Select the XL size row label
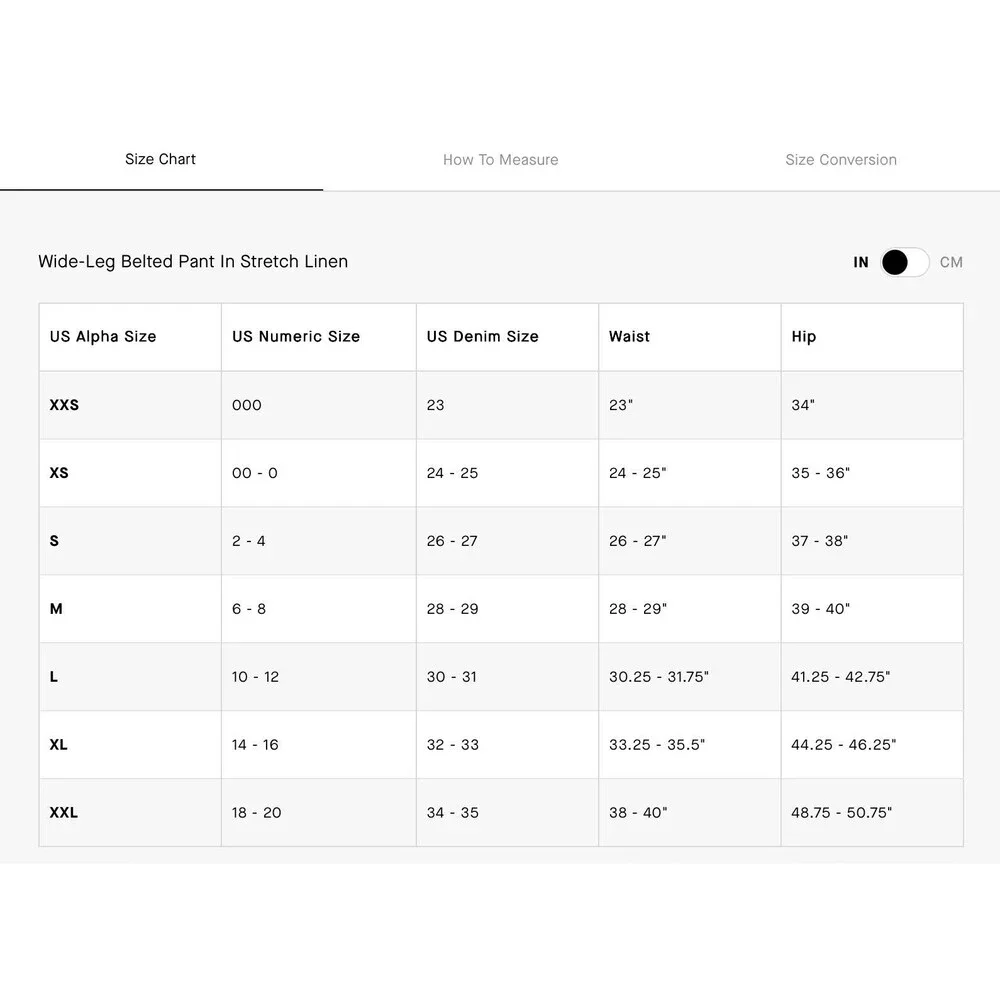 (59, 745)
